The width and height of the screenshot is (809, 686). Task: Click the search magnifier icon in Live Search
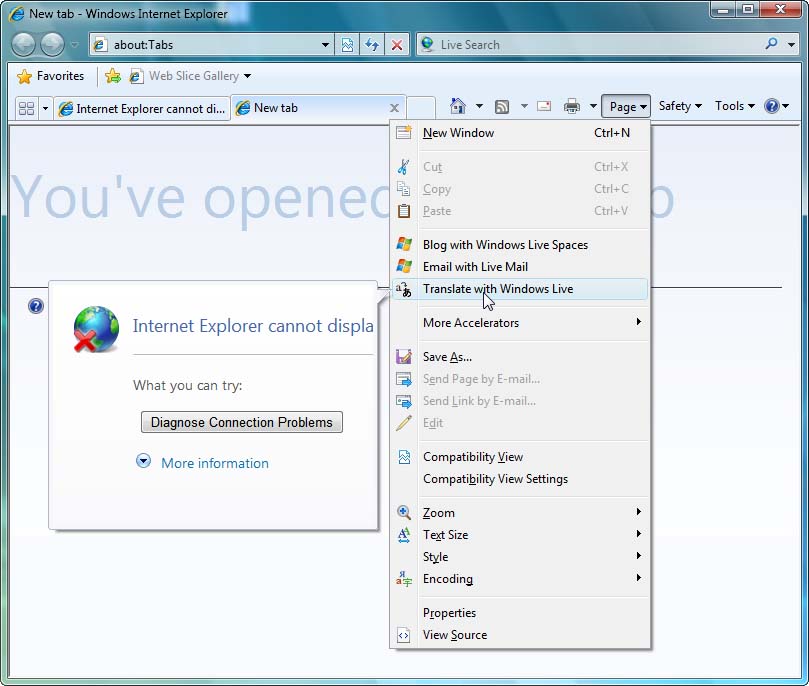771,44
